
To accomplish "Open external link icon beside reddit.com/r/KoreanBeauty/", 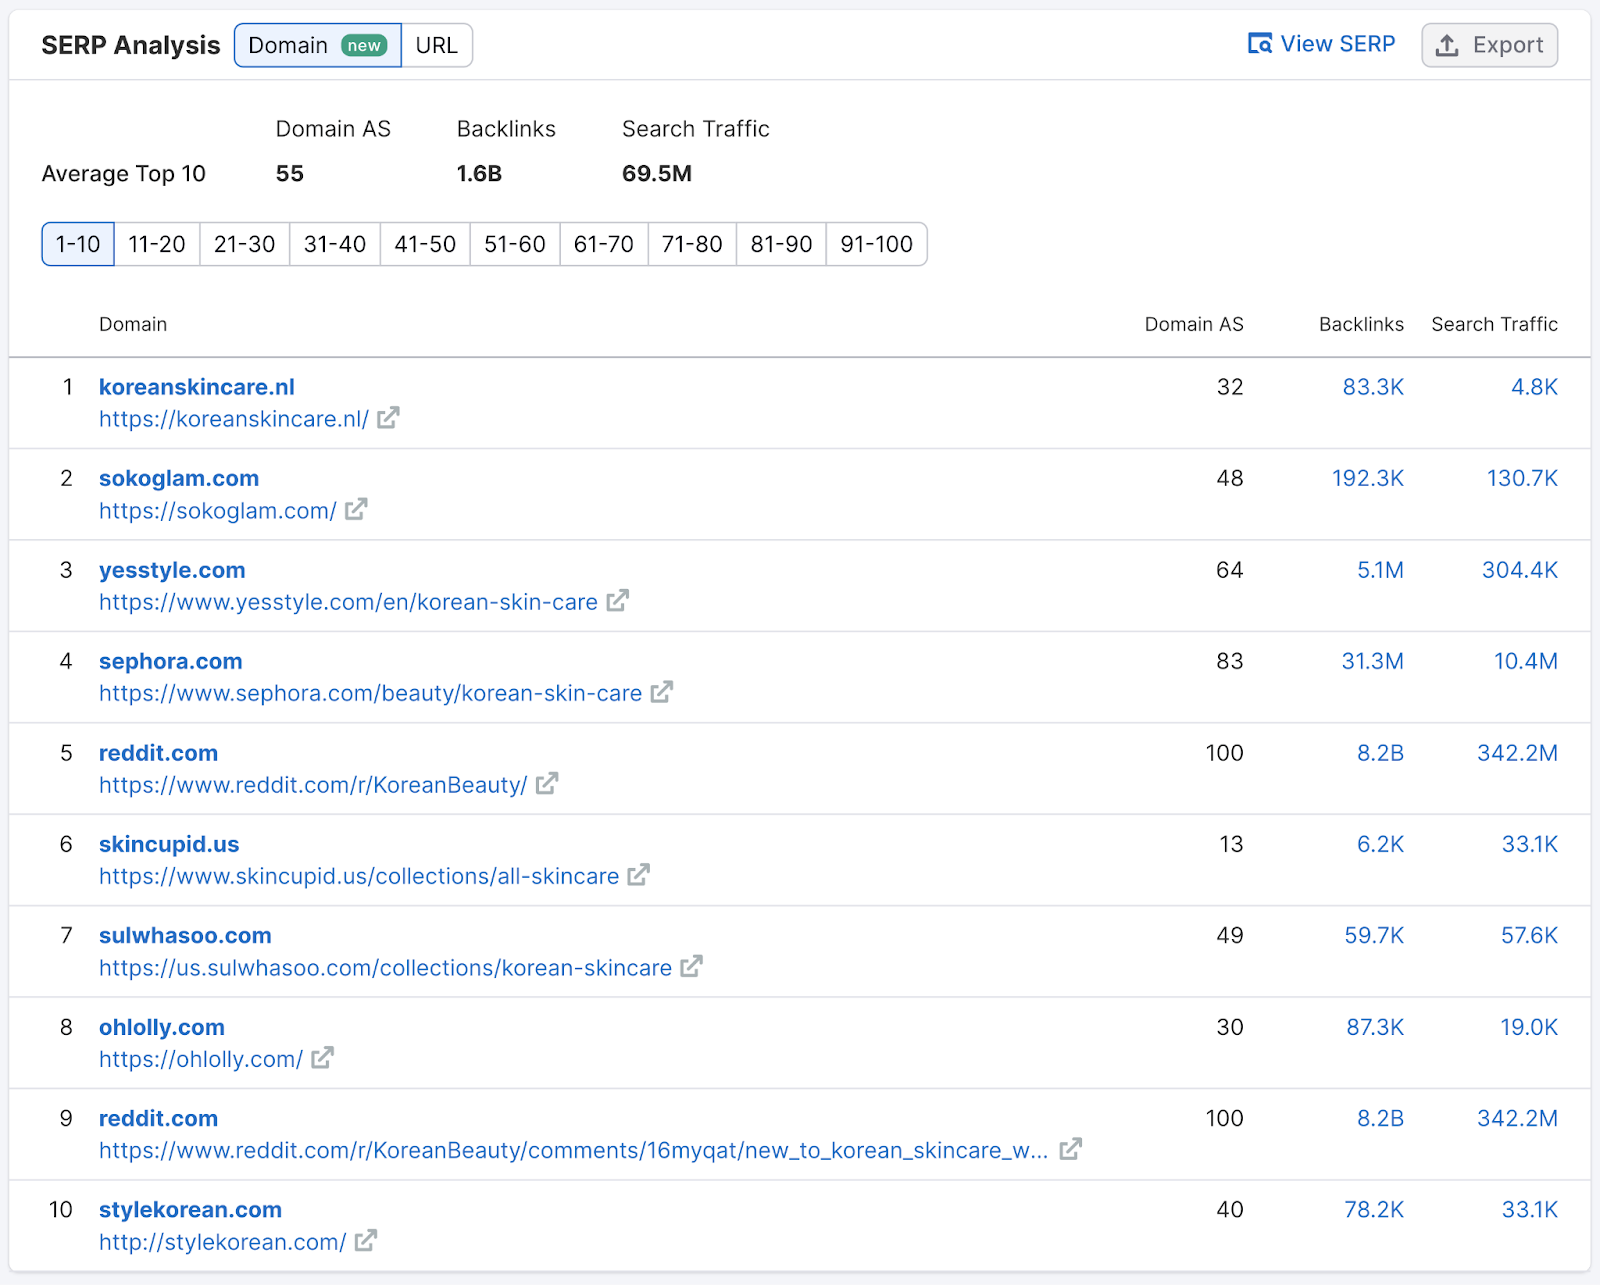I will [x=546, y=784].
